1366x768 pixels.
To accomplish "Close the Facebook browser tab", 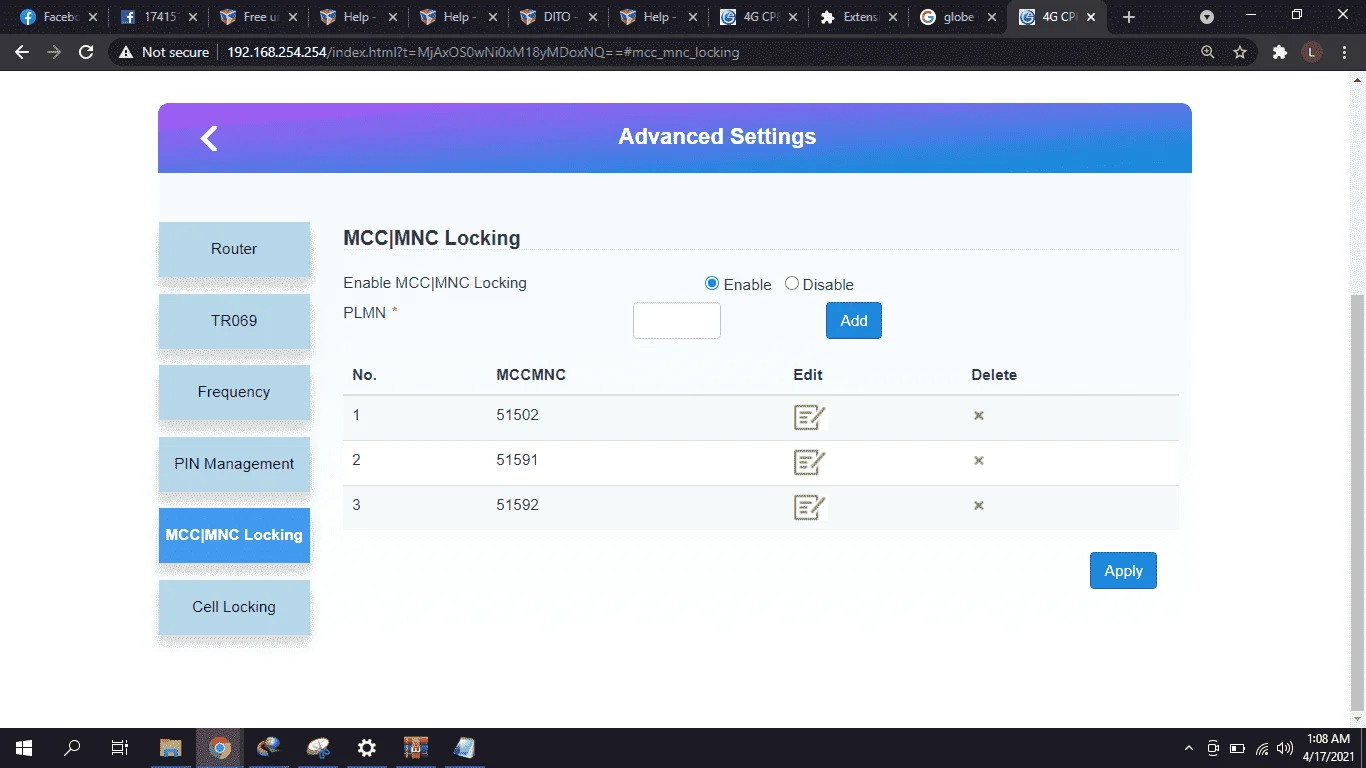I will pos(93,17).
